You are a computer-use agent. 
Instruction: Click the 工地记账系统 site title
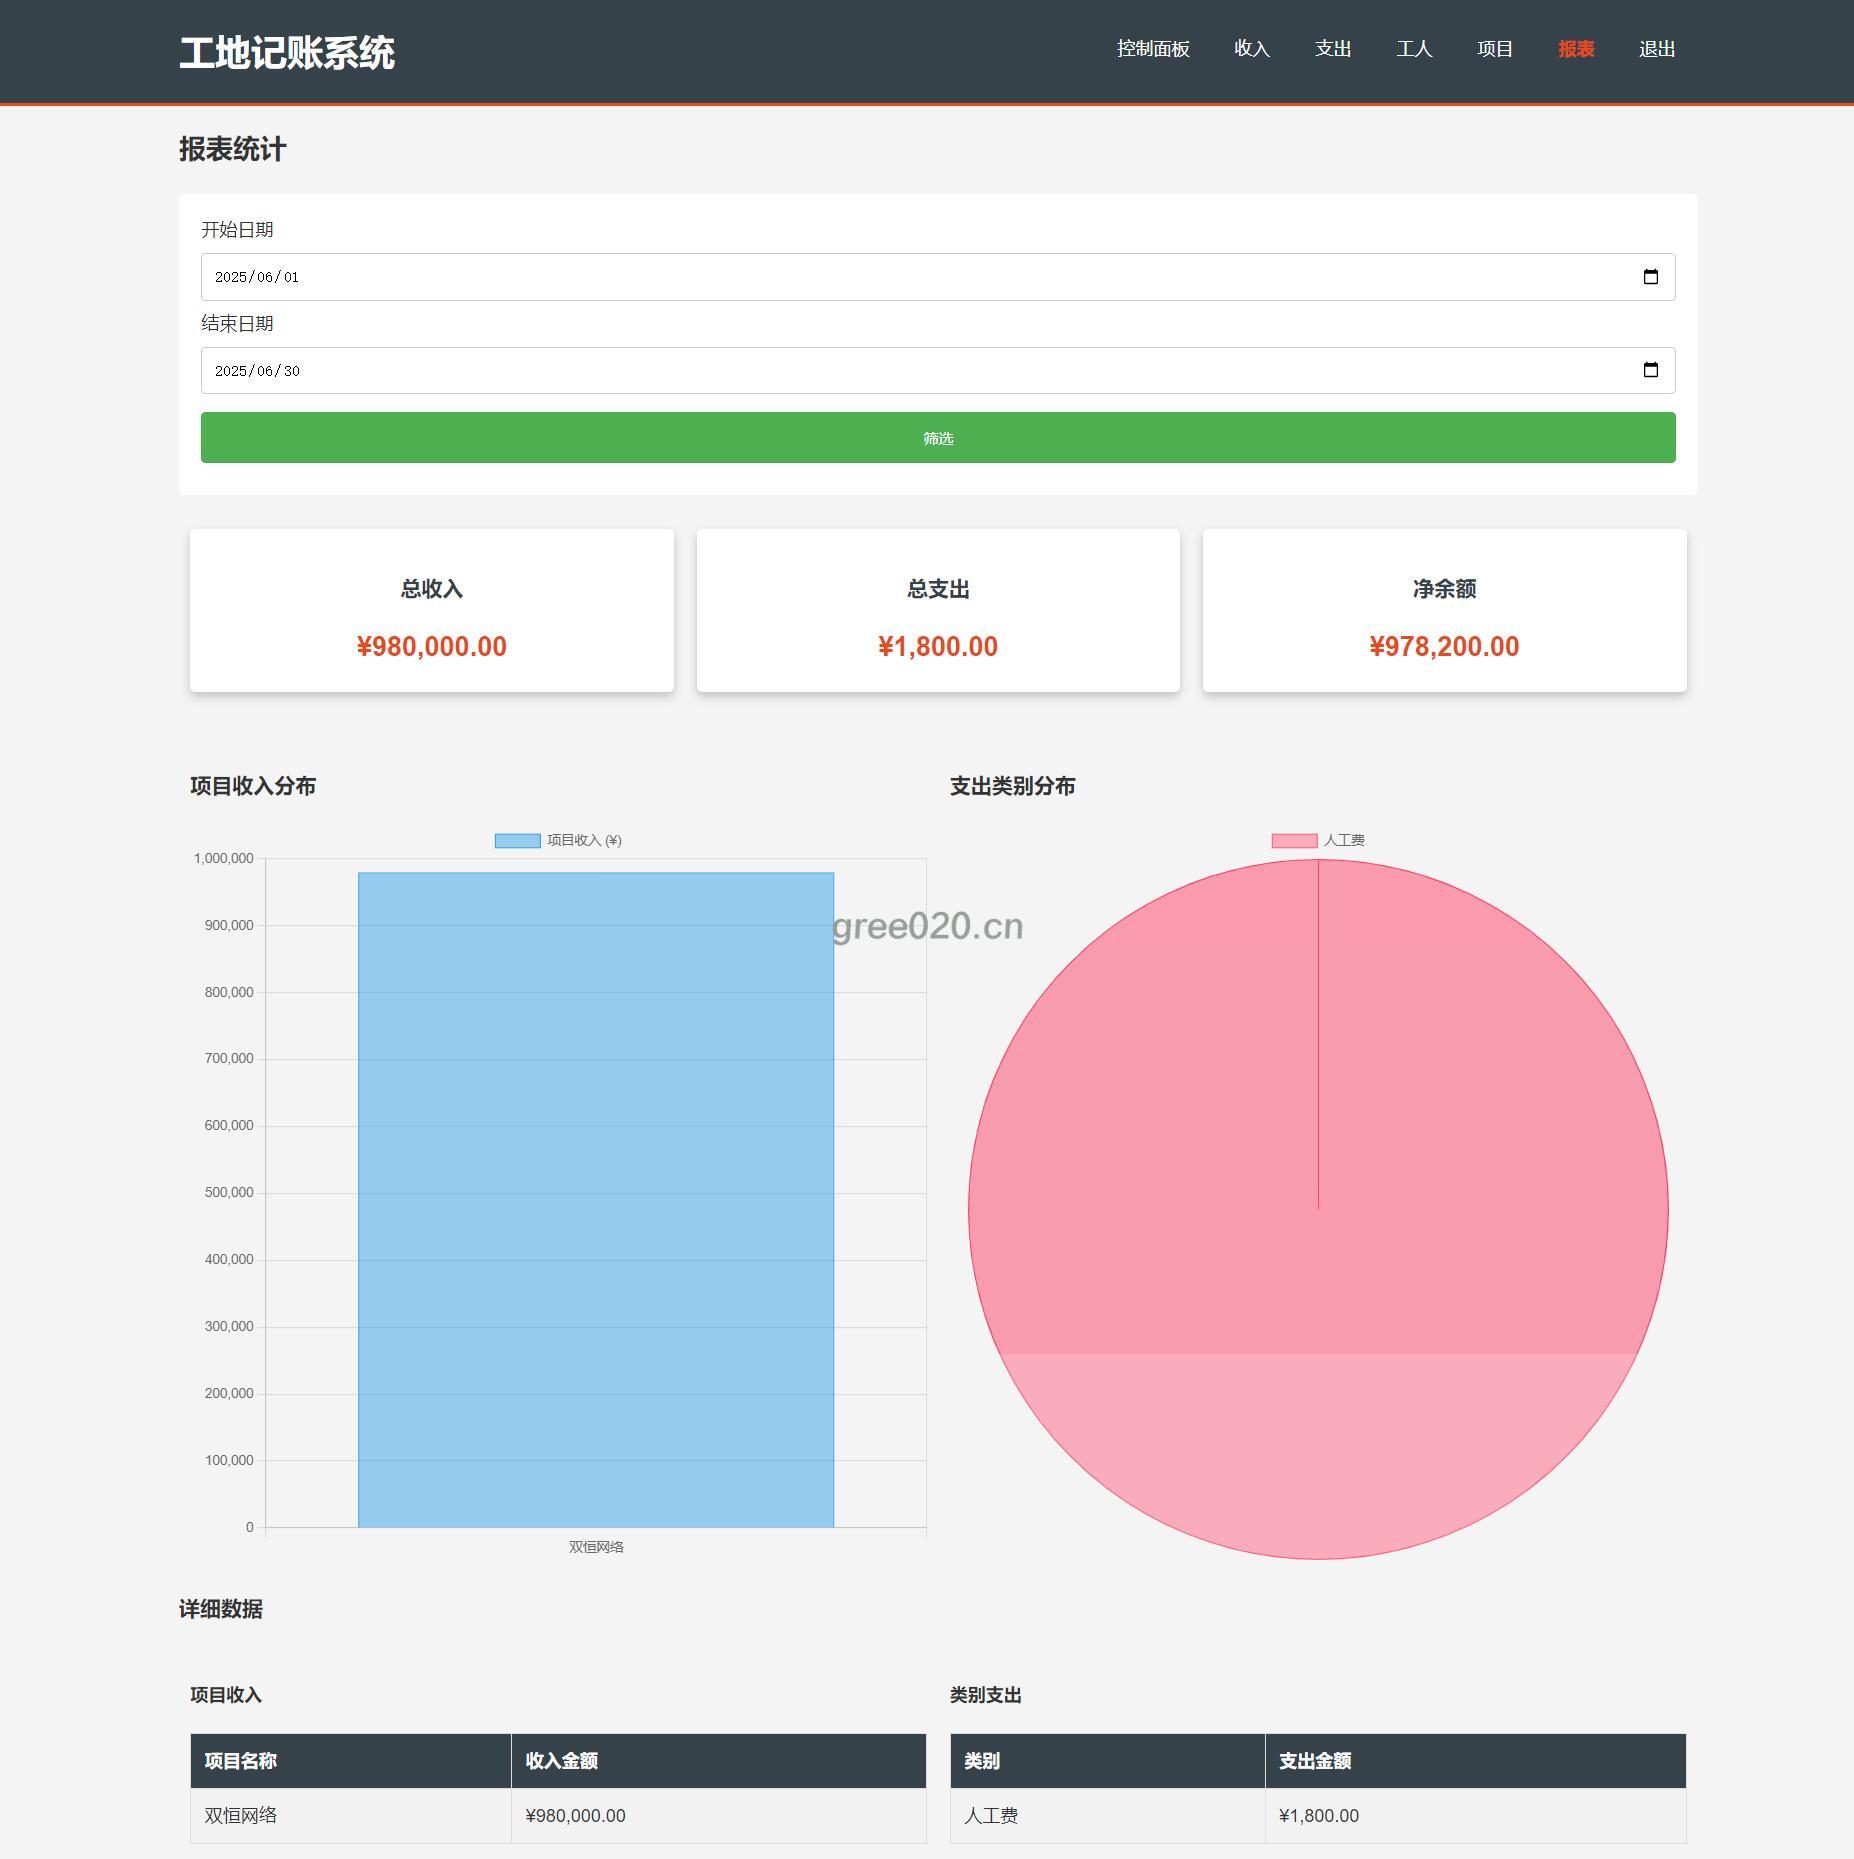click(x=287, y=53)
